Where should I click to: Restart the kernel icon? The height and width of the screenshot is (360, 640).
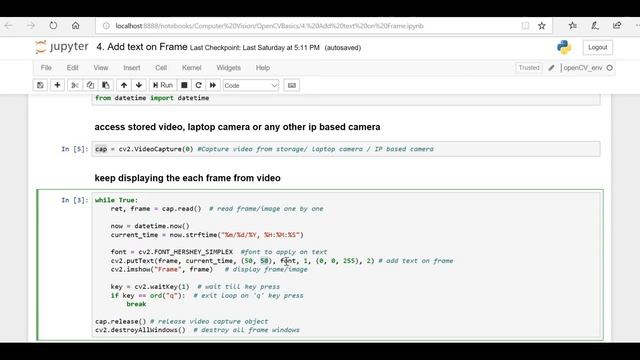point(198,85)
